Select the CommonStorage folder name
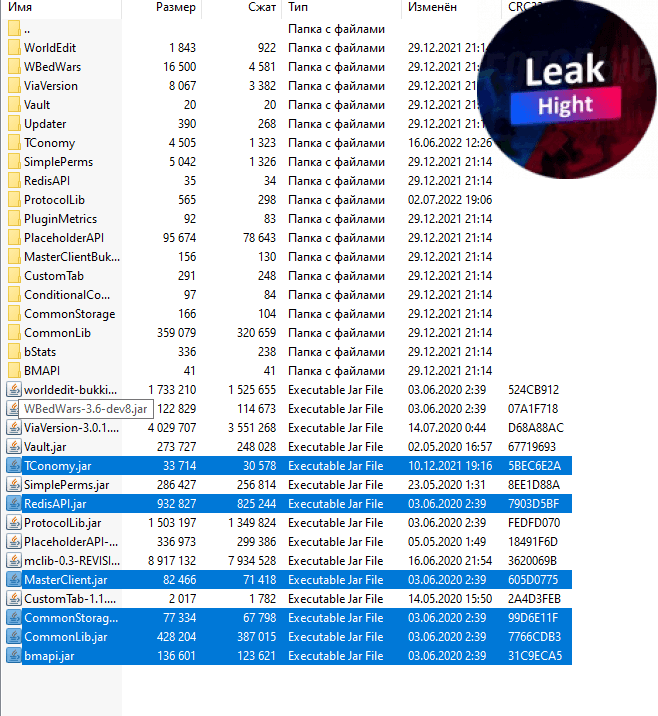The image size is (658, 716). click(x=69, y=314)
